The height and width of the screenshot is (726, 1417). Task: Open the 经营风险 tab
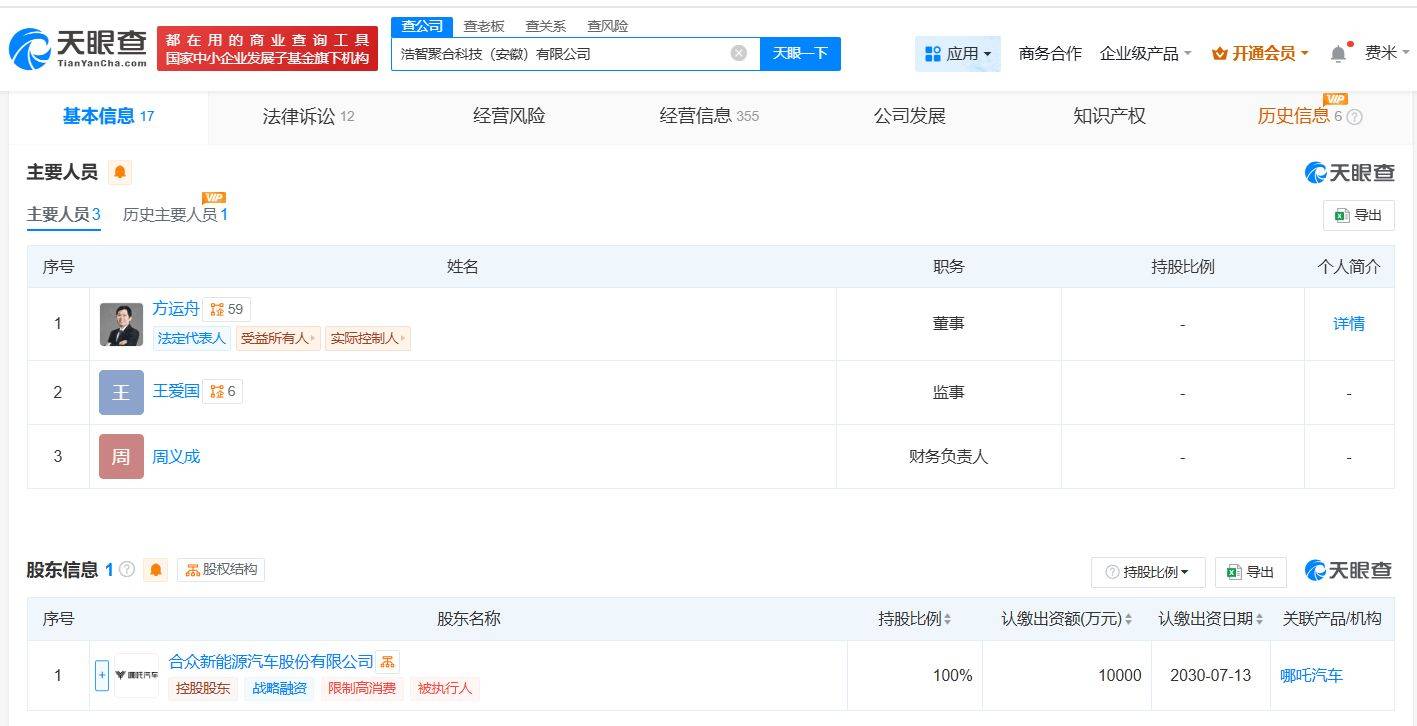tap(509, 116)
